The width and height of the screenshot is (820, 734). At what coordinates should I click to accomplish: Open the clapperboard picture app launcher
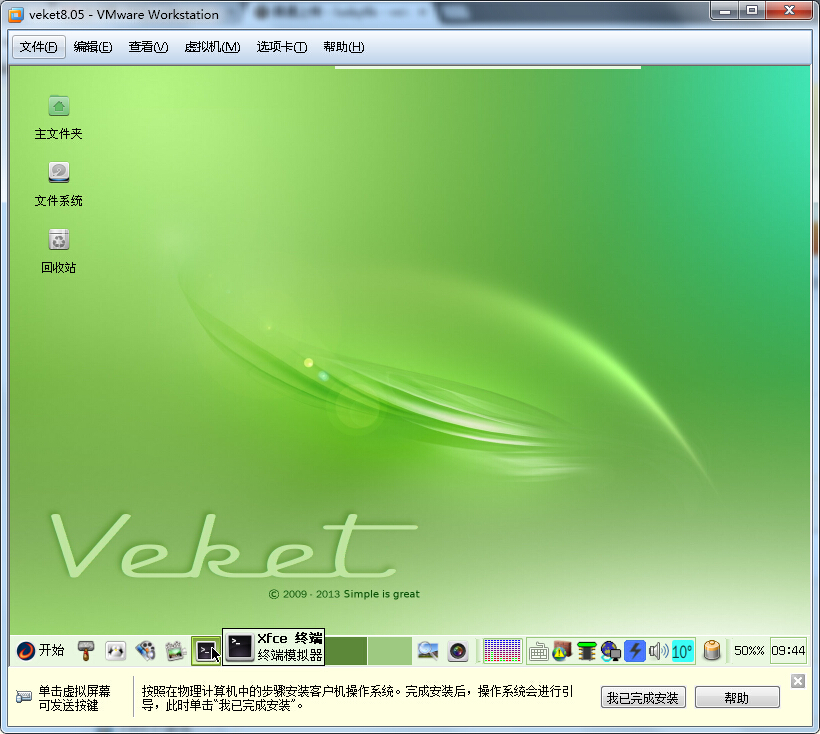(176, 651)
